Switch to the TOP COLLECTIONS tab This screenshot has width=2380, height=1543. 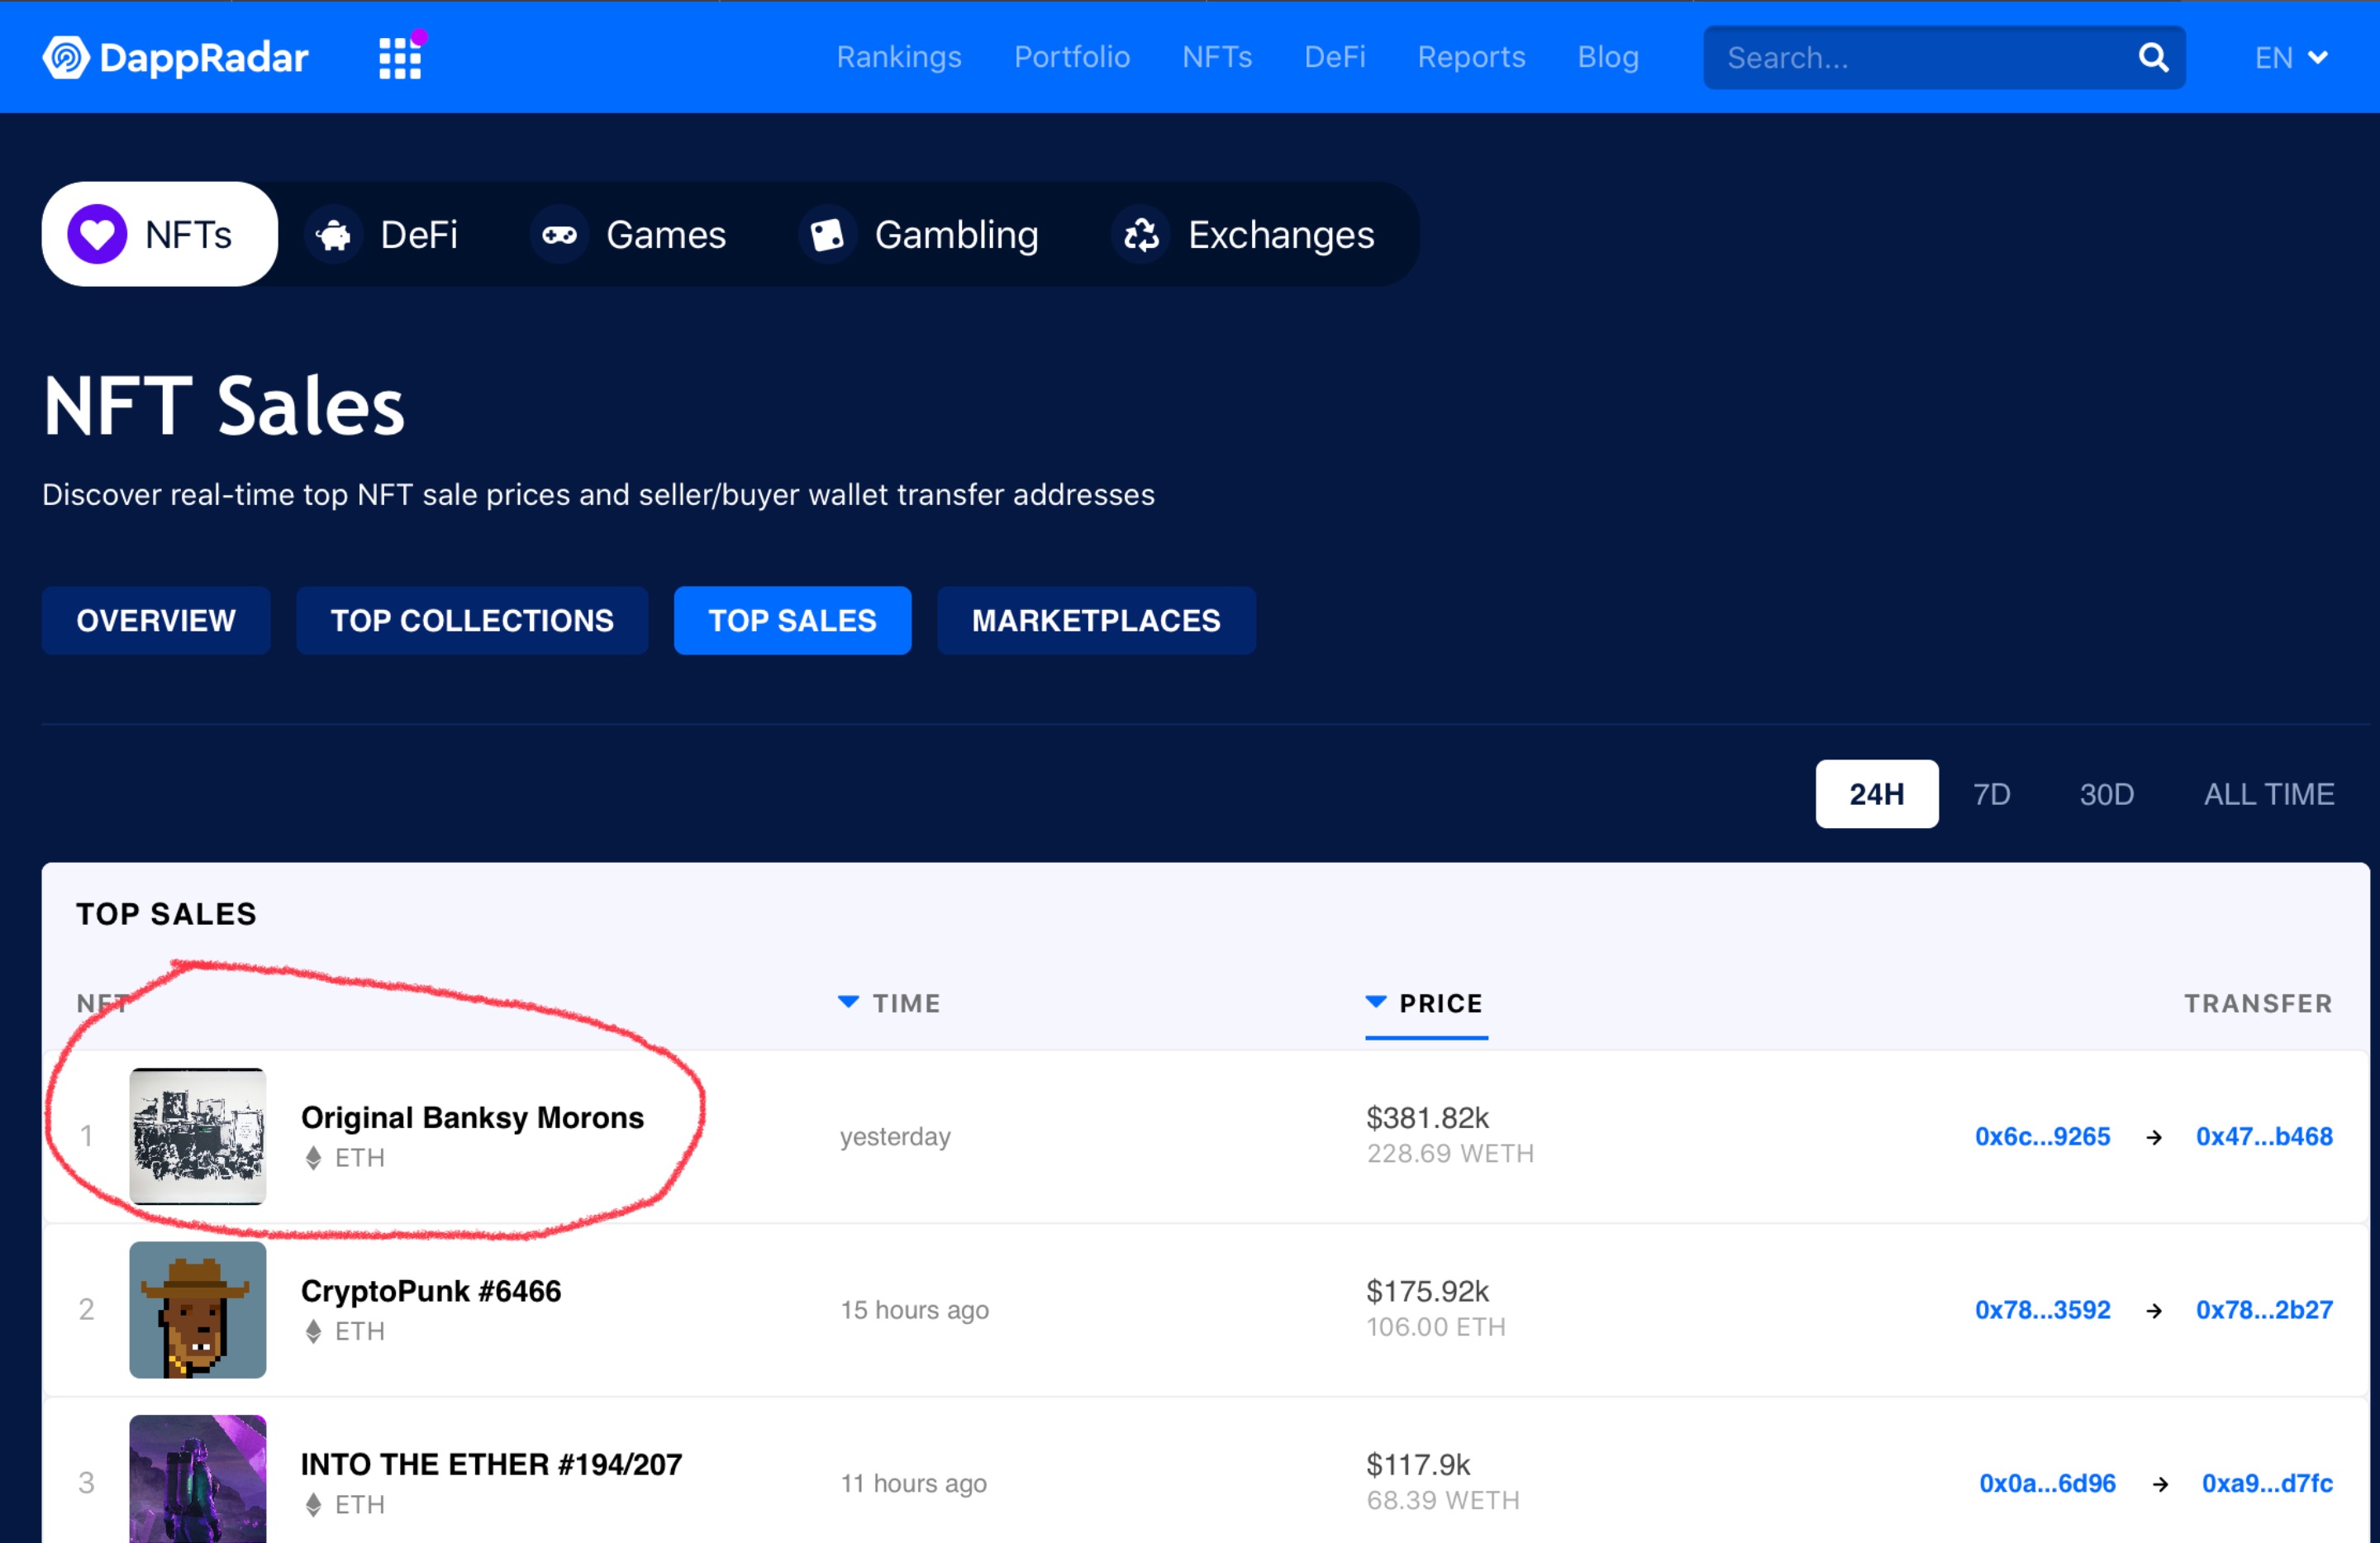(x=472, y=620)
